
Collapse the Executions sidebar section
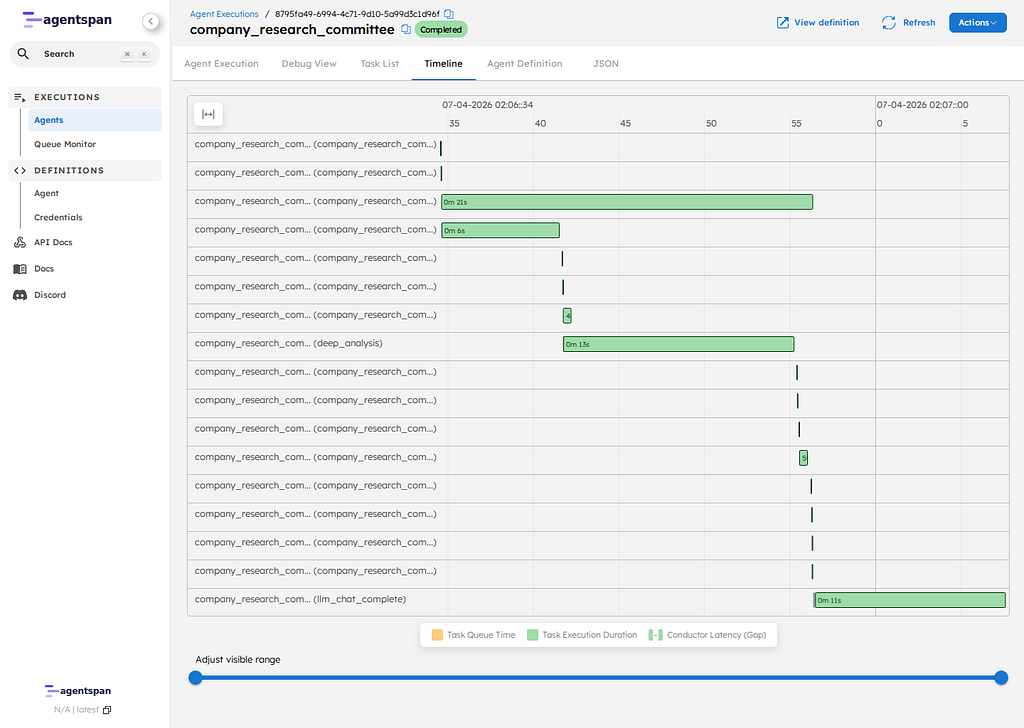[x=66, y=97]
